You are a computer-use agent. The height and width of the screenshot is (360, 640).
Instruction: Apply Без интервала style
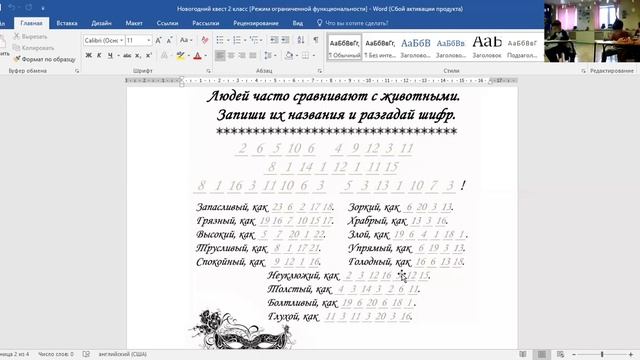(380, 47)
